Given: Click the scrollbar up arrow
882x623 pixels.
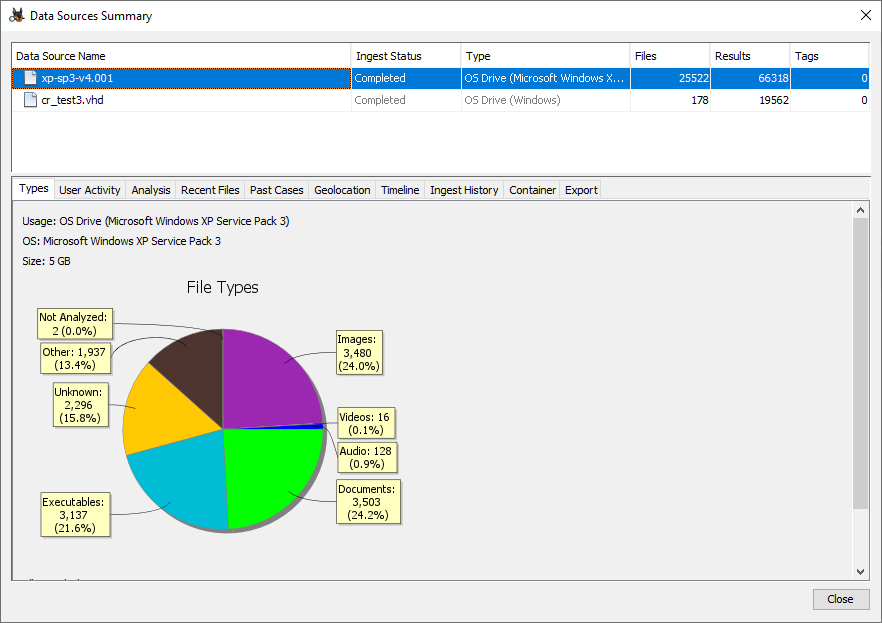Looking at the screenshot, I should (x=861, y=210).
